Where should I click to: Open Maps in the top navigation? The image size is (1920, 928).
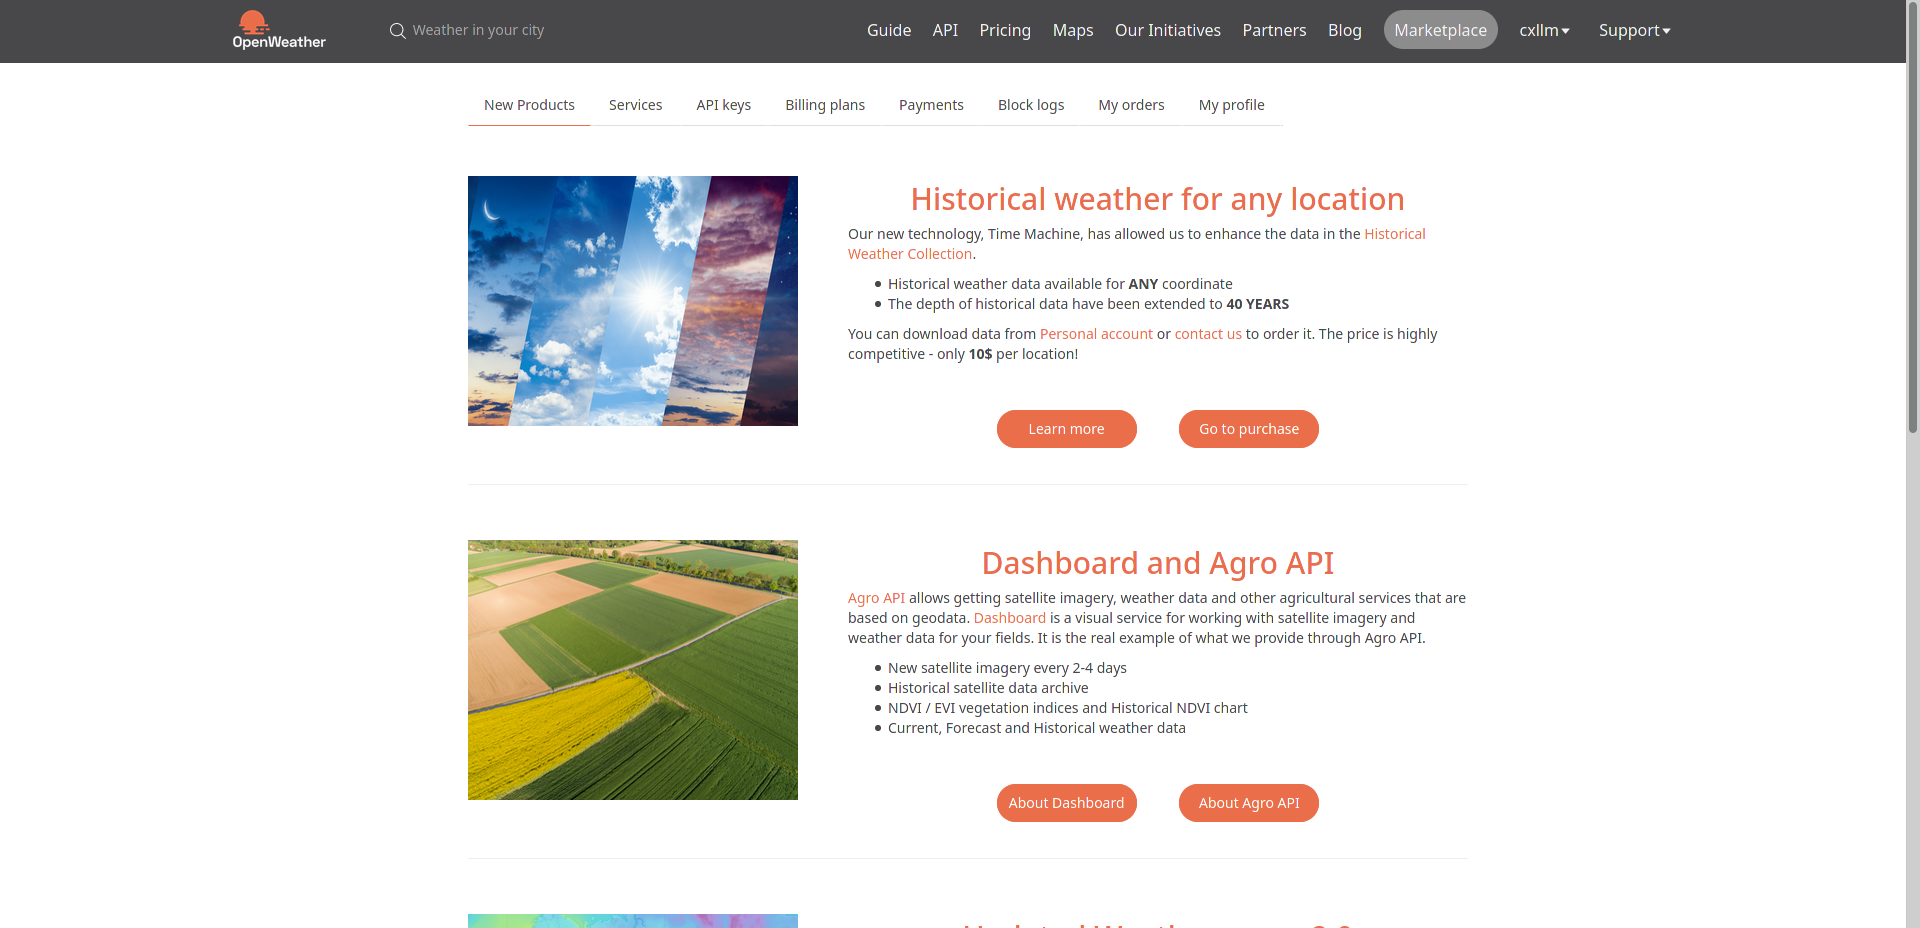pos(1072,31)
